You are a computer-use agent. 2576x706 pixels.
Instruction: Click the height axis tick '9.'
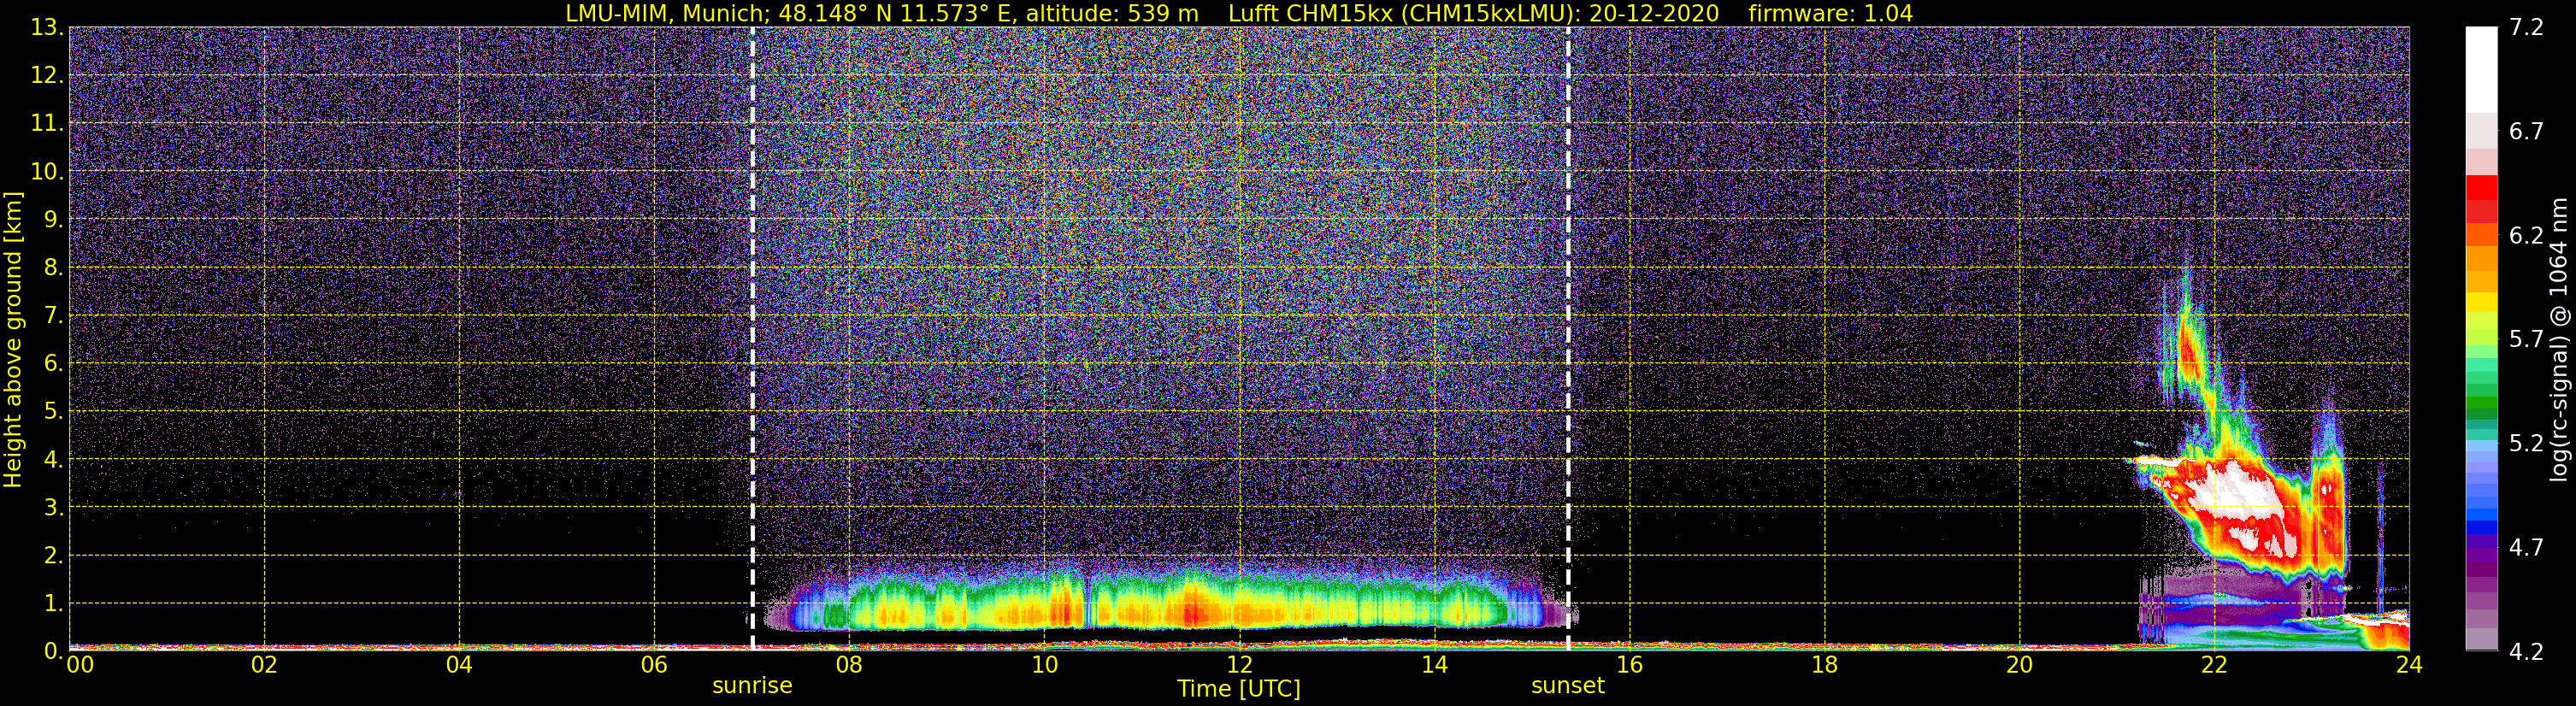[53, 220]
